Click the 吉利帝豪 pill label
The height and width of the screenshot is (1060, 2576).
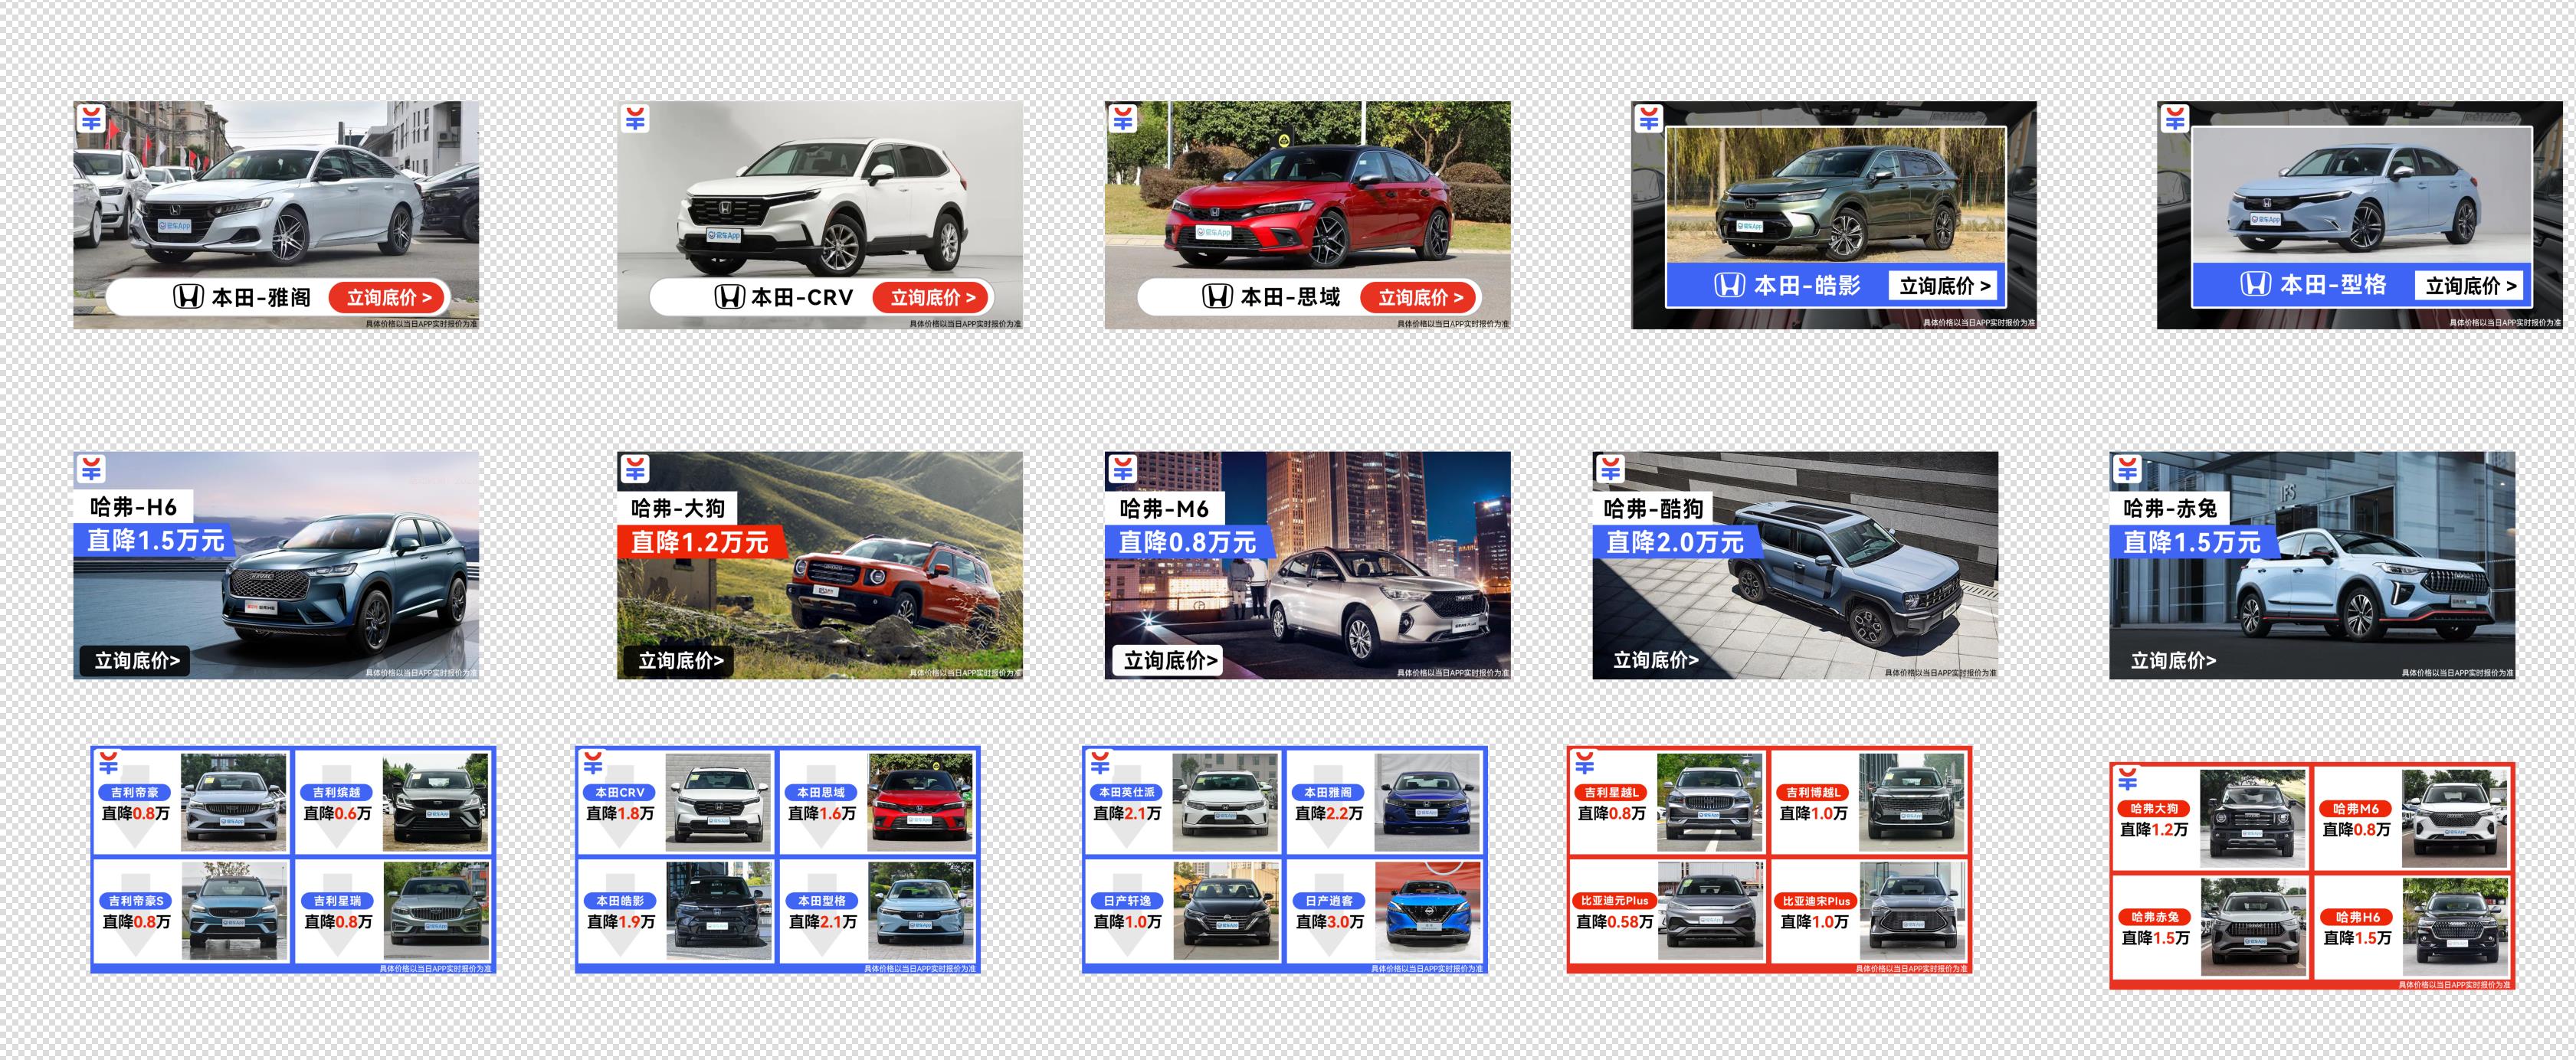tap(134, 792)
